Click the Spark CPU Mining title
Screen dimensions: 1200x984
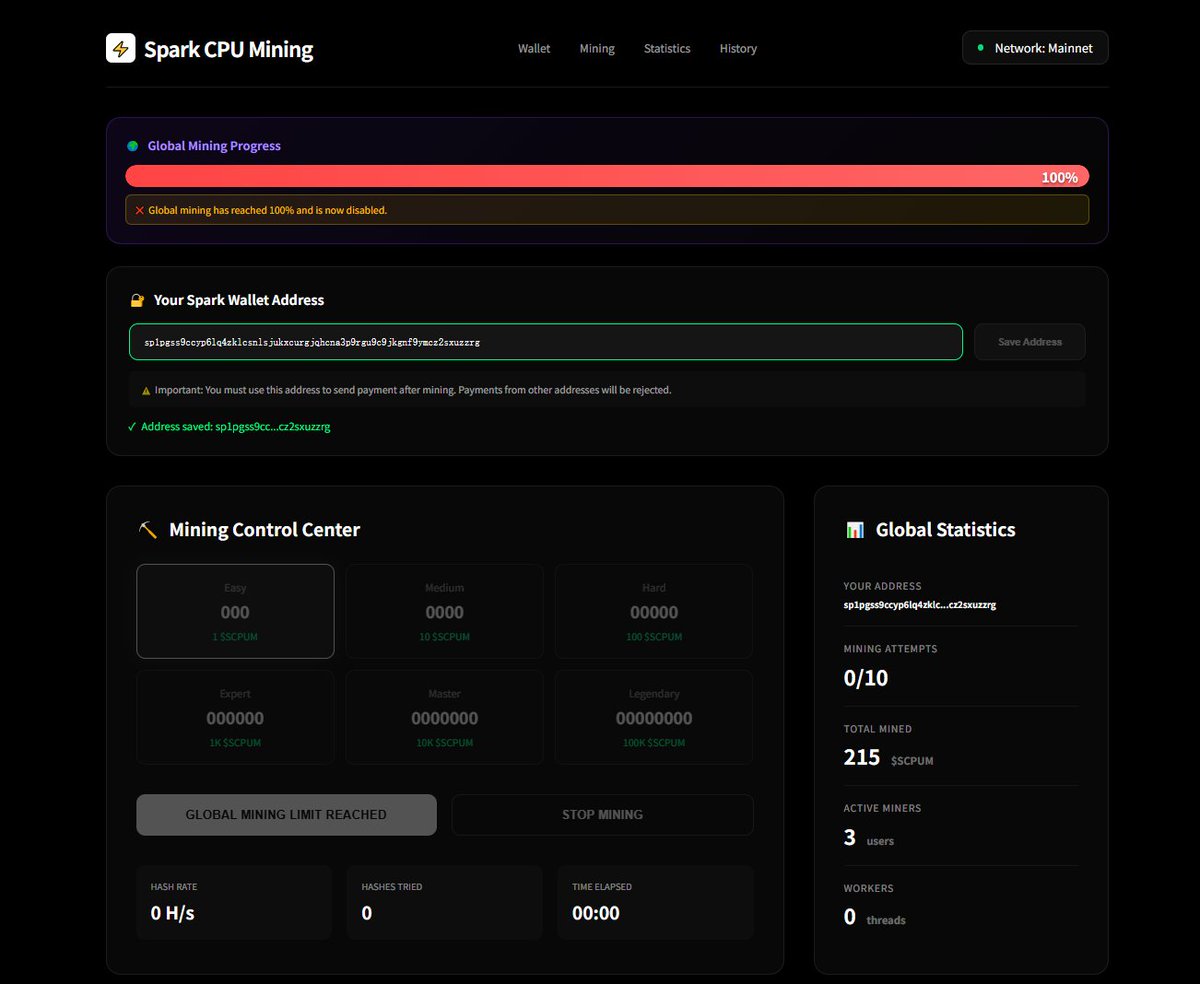coord(228,49)
